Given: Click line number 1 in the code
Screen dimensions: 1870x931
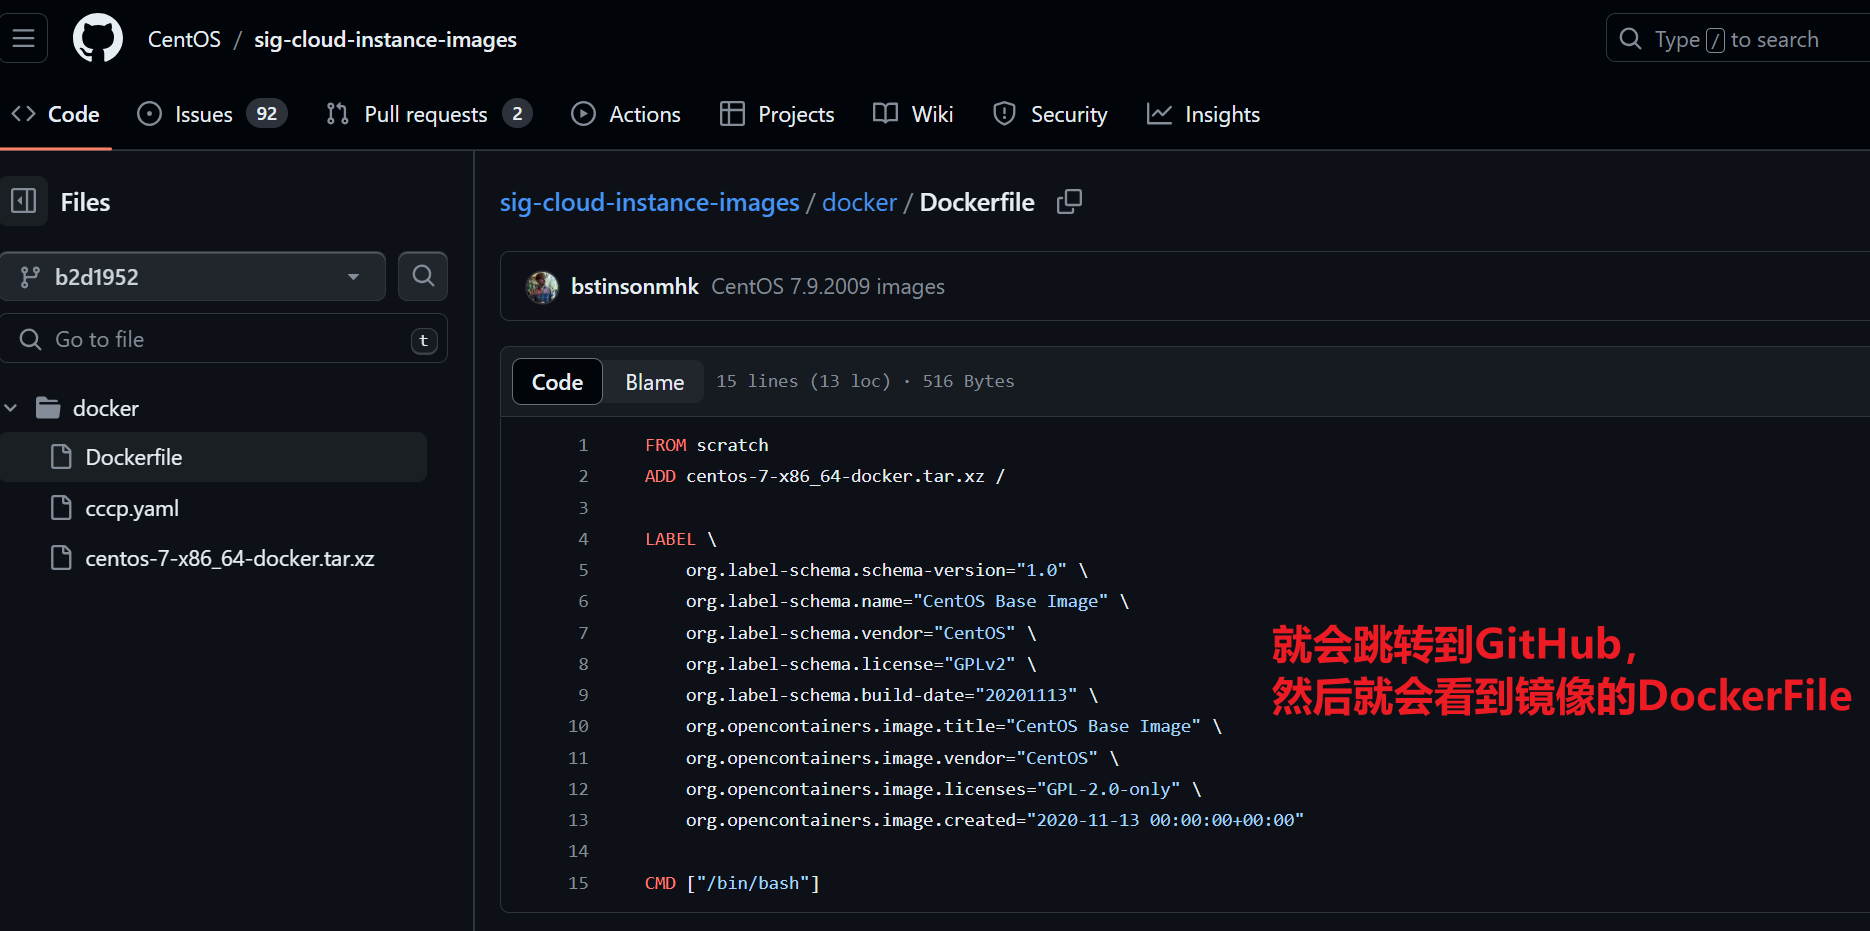Looking at the screenshot, I should pyautogui.click(x=583, y=445).
